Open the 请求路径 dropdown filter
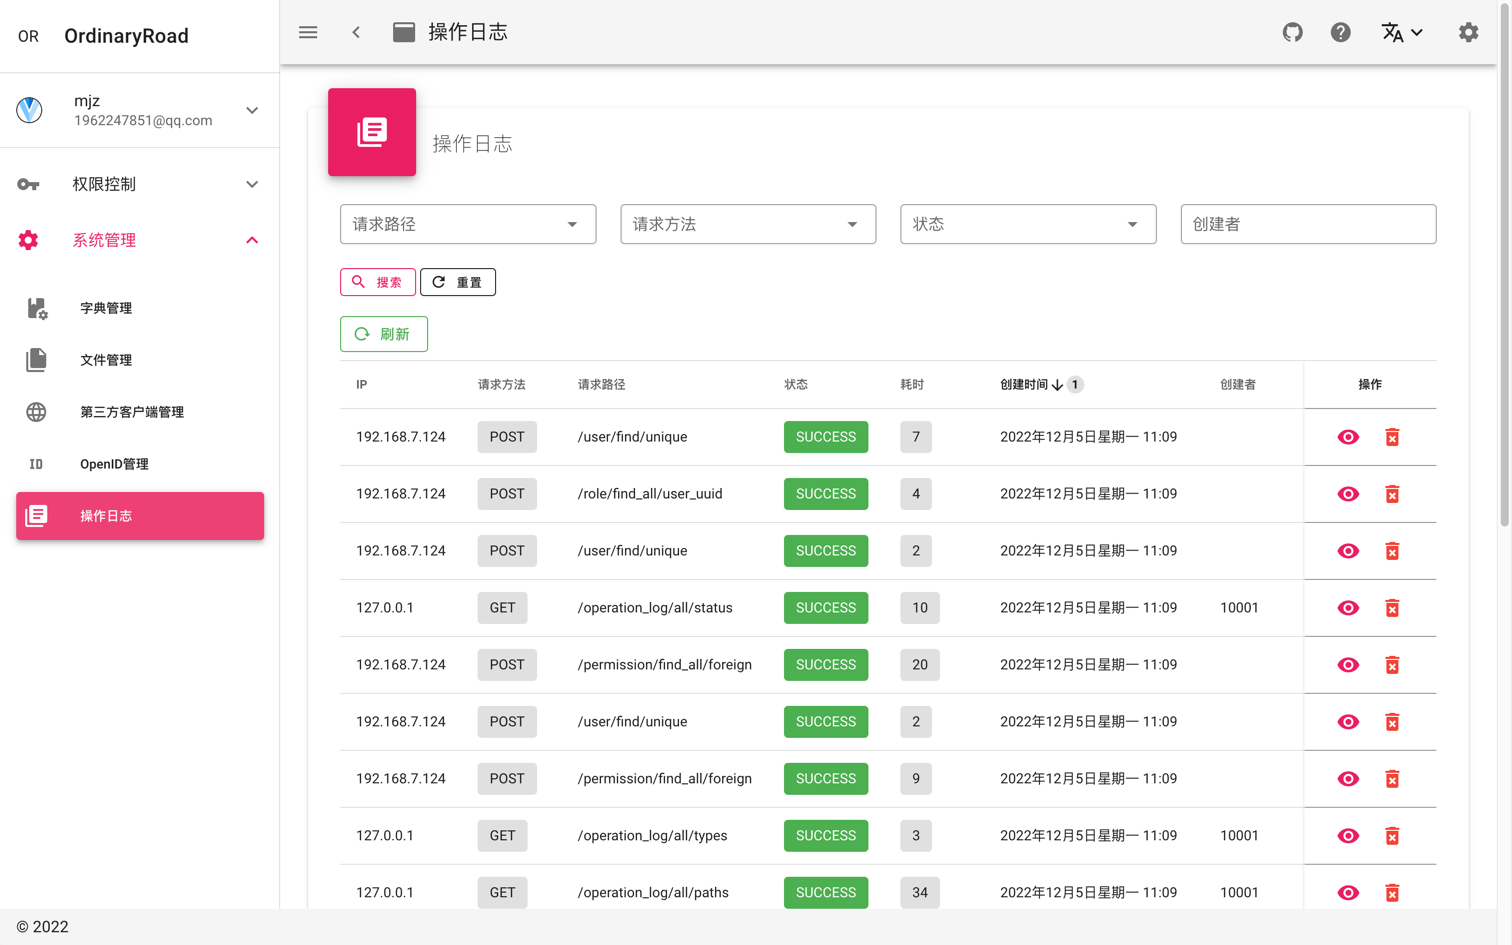This screenshot has width=1512, height=945. [x=467, y=224]
